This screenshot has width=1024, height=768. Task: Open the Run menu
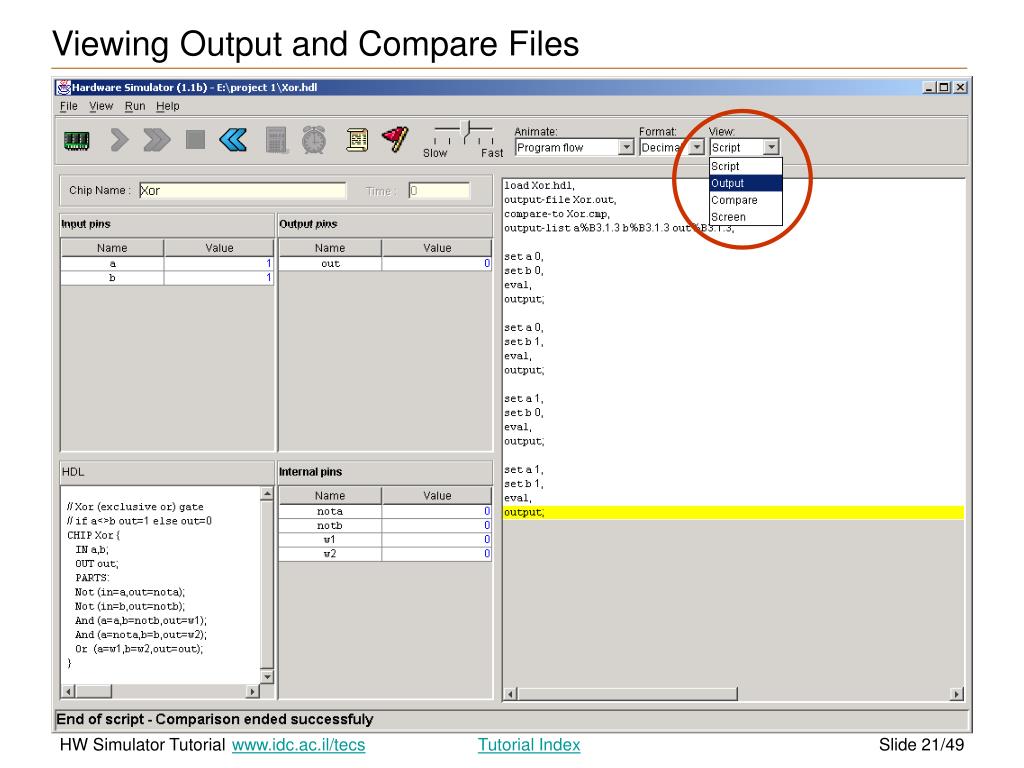(x=135, y=106)
